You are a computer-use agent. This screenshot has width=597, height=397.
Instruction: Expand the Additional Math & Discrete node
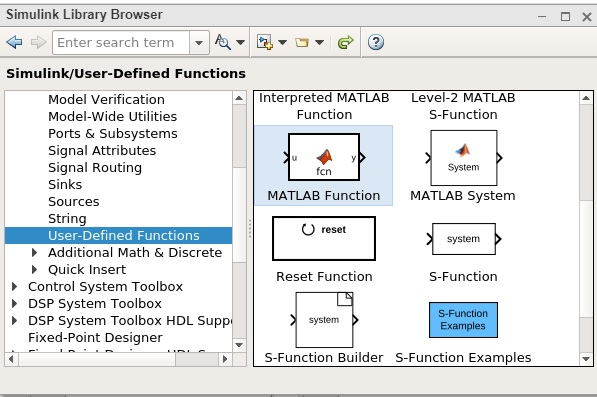point(34,252)
